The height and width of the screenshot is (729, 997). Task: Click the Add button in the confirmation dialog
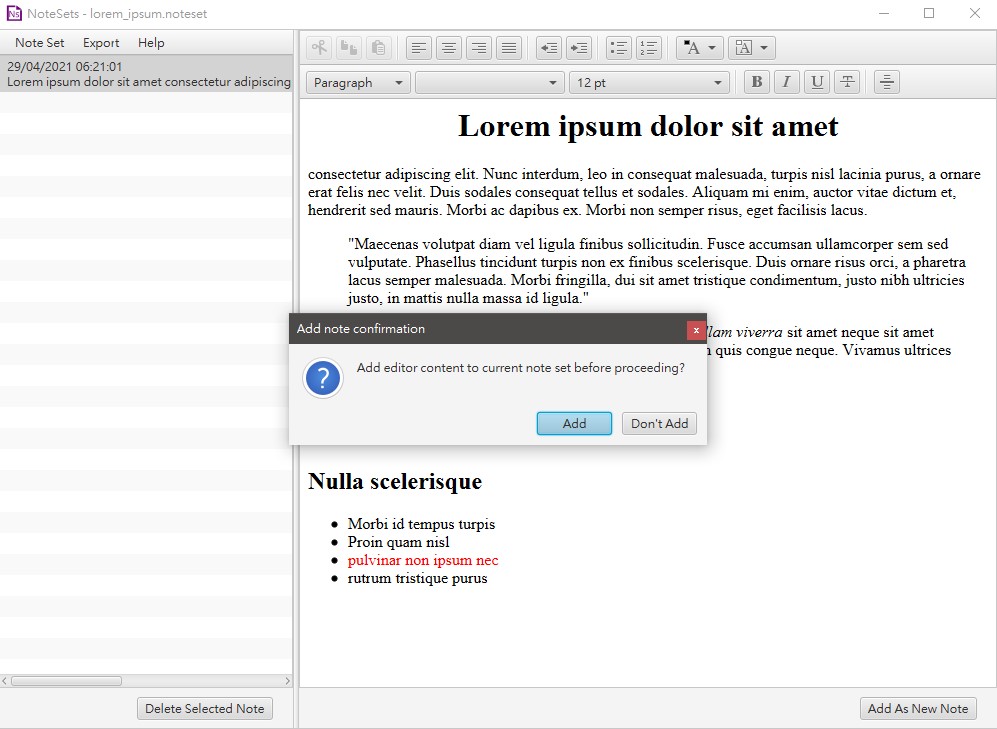(x=574, y=423)
